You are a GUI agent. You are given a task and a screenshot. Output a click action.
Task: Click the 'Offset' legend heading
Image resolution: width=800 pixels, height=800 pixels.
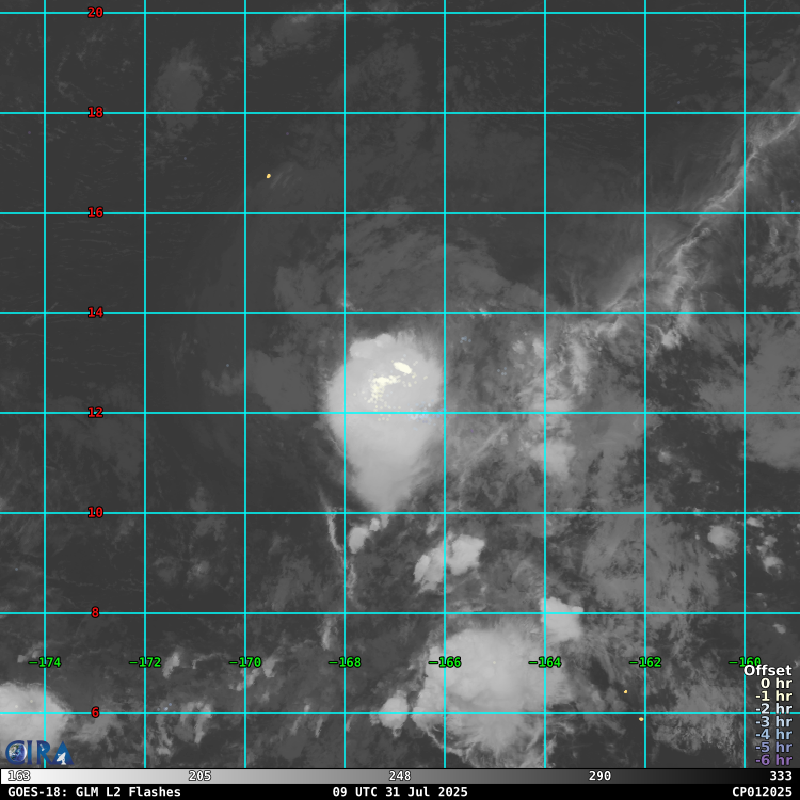pyautogui.click(x=767, y=670)
